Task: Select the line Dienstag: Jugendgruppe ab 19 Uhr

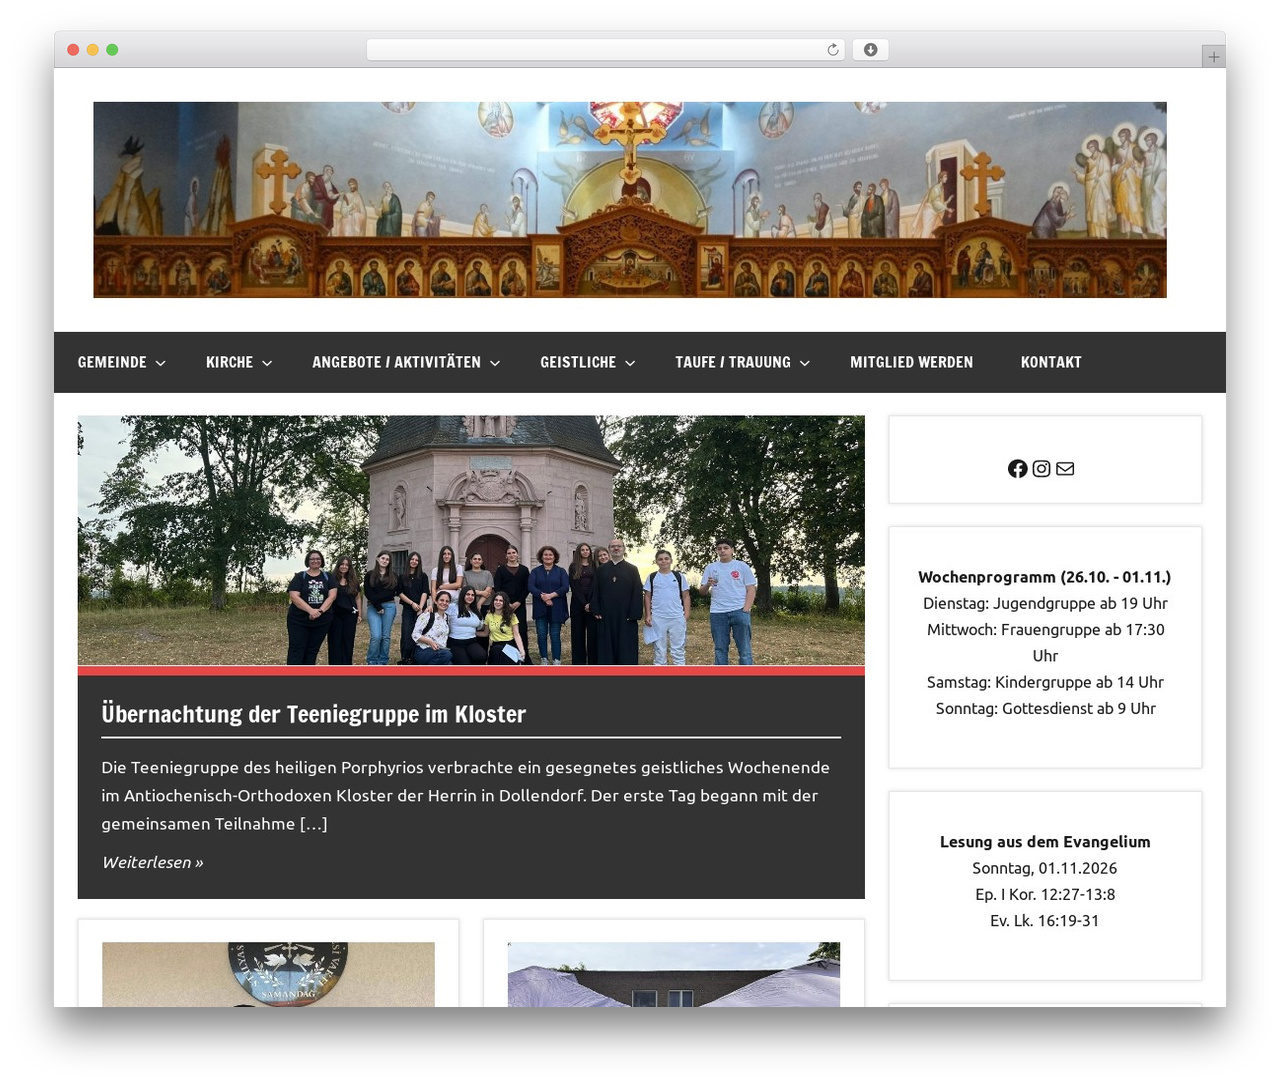Action: (1045, 603)
